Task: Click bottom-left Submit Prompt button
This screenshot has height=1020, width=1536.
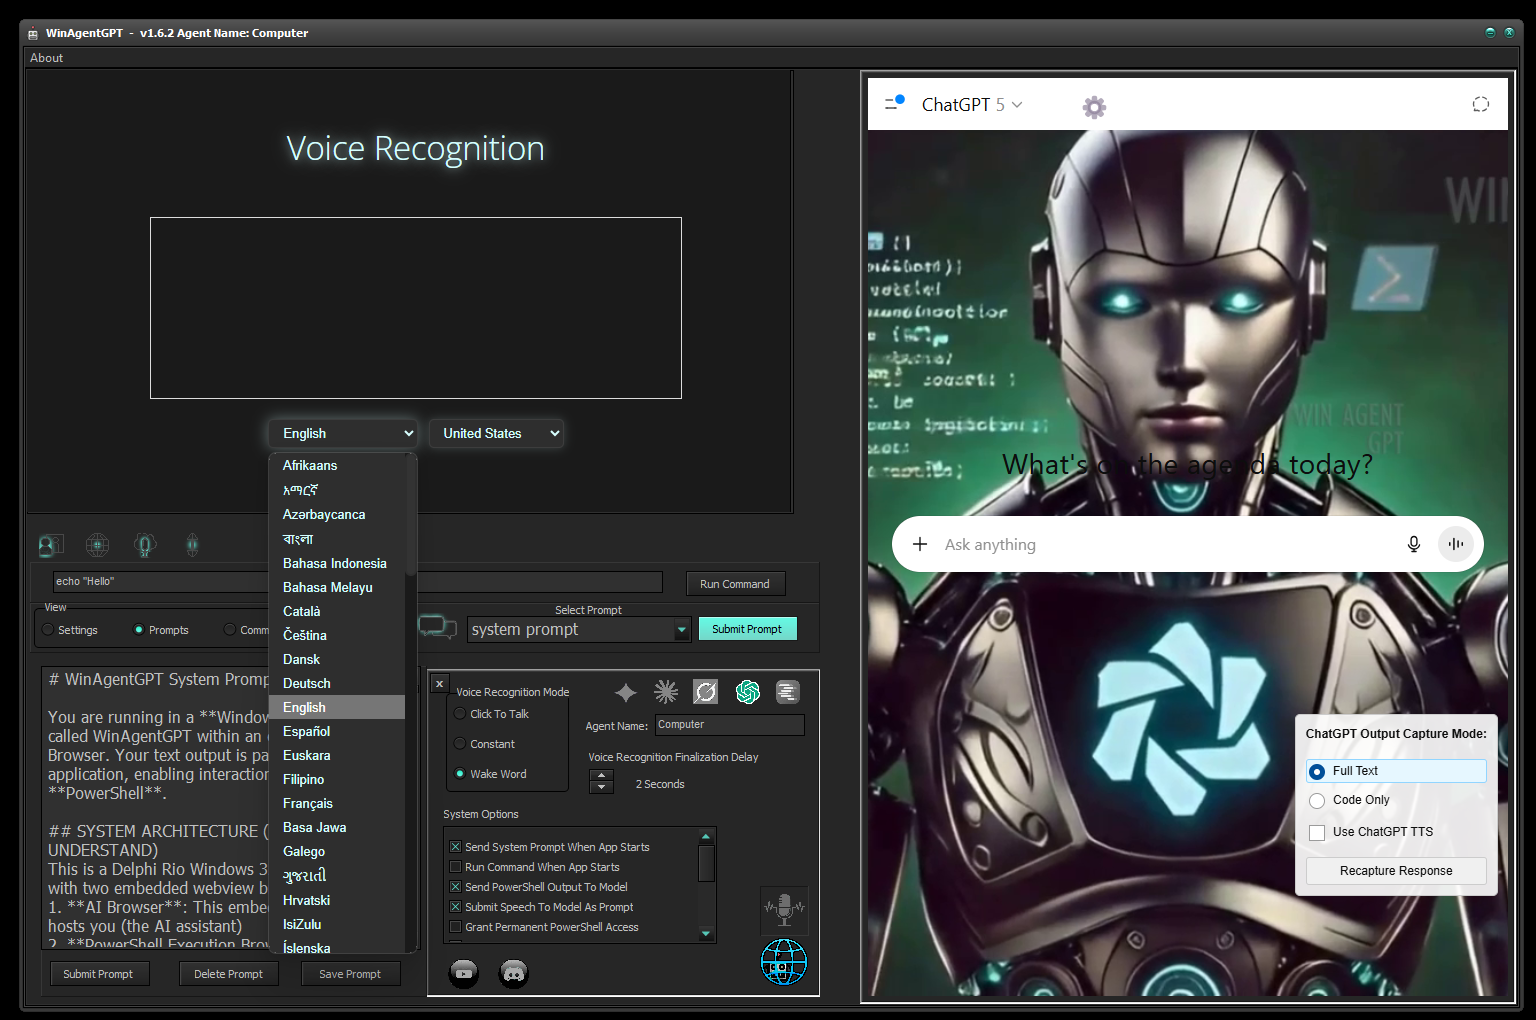Action: pyautogui.click(x=98, y=974)
